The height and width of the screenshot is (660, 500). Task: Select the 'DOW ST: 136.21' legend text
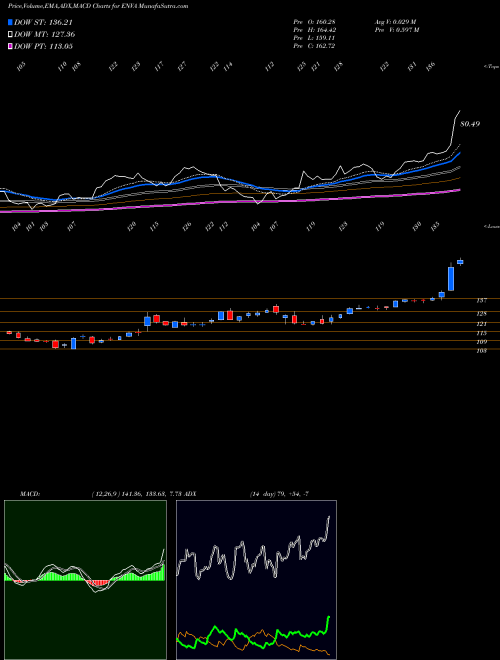pos(43,22)
